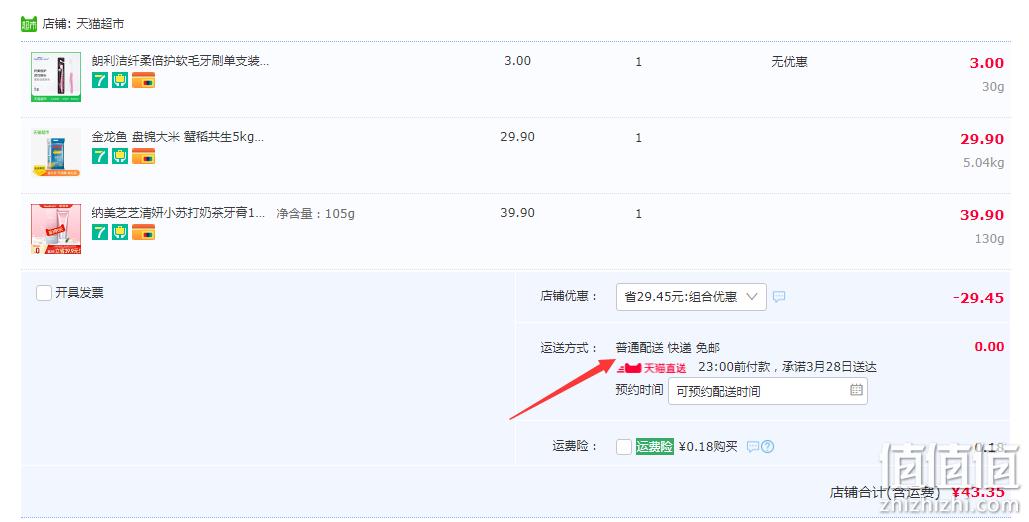Open the 金龙鱼 盘锦大米 product title

tap(178, 137)
